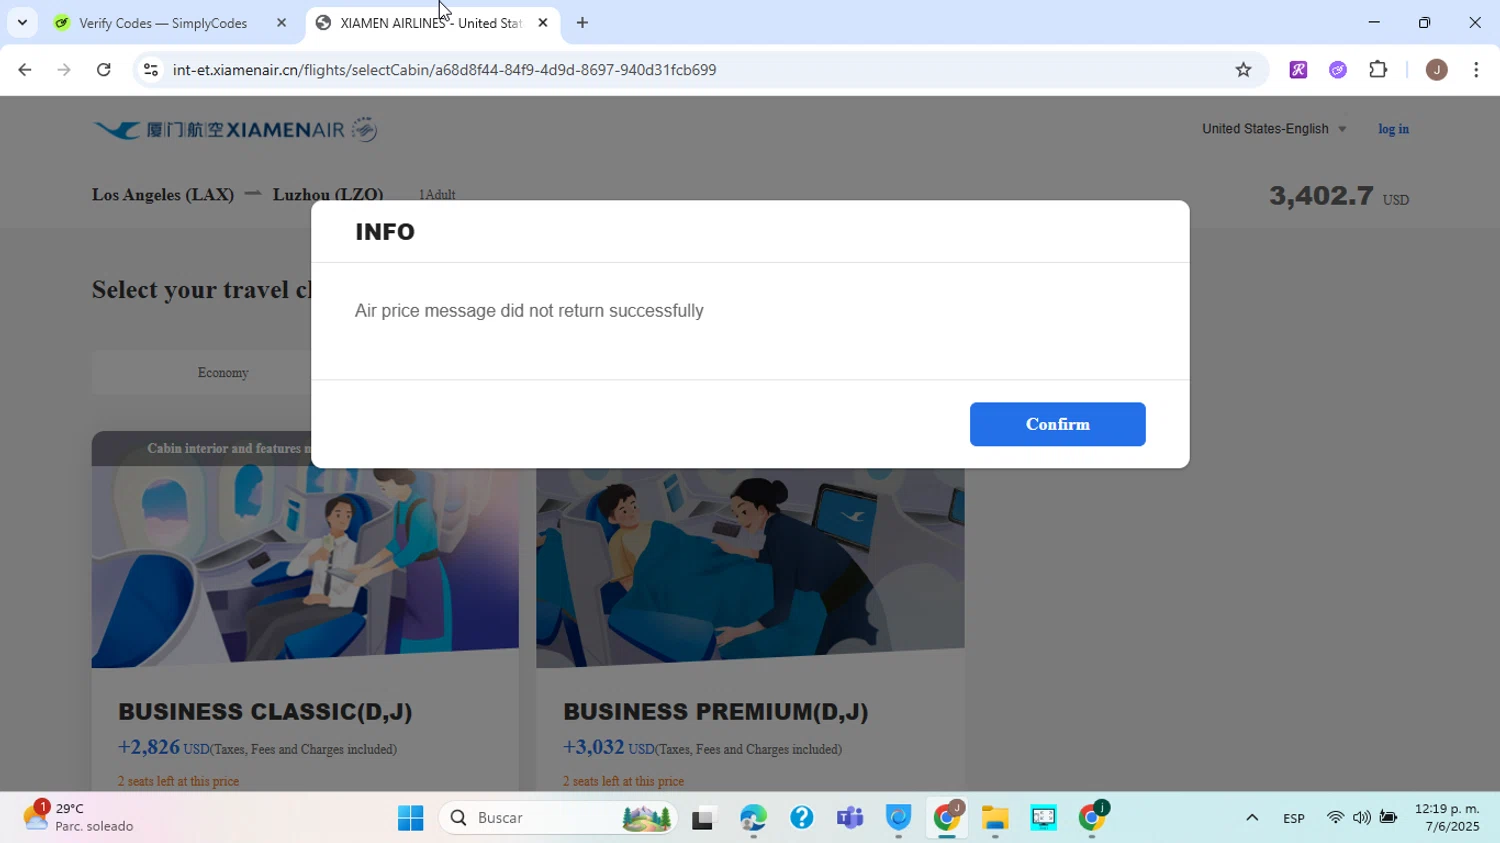Open Snipping Tool on taskbar
The image size is (1500, 843).
1043,818
